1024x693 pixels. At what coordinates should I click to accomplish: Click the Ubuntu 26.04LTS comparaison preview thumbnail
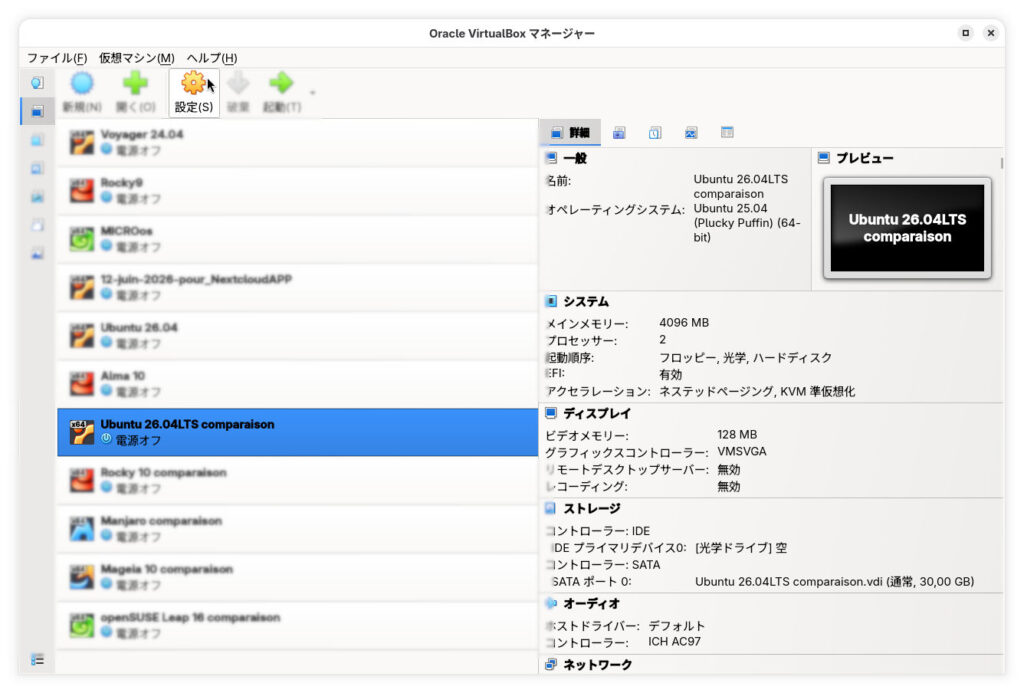[907, 228]
